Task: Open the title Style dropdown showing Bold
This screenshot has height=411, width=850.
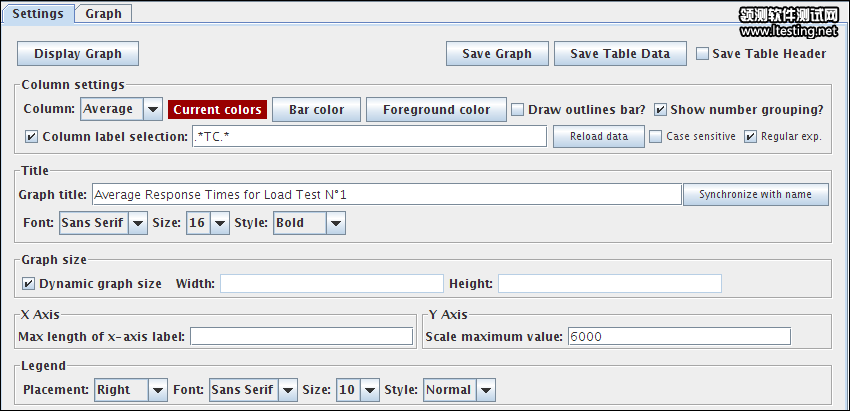Action: pos(309,223)
